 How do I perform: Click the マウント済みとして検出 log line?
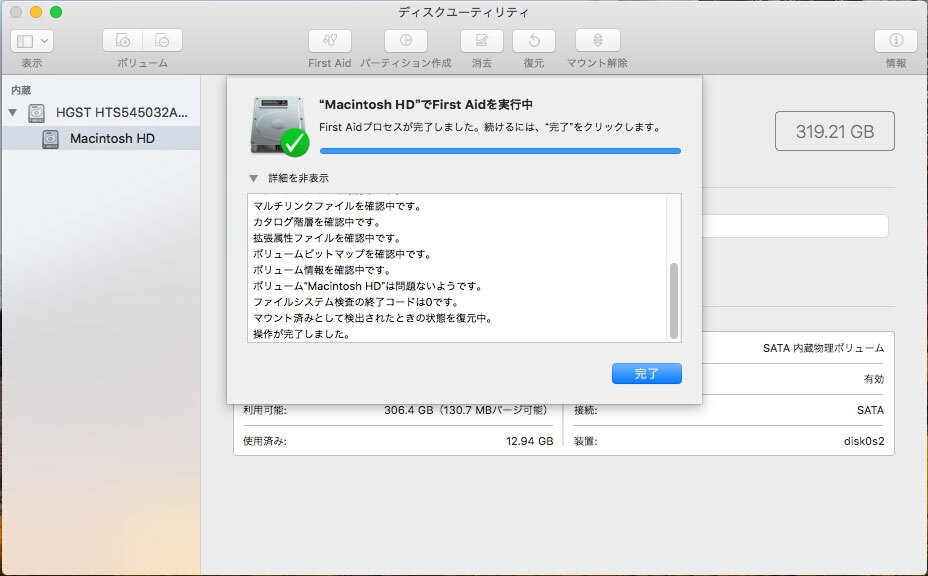373,318
